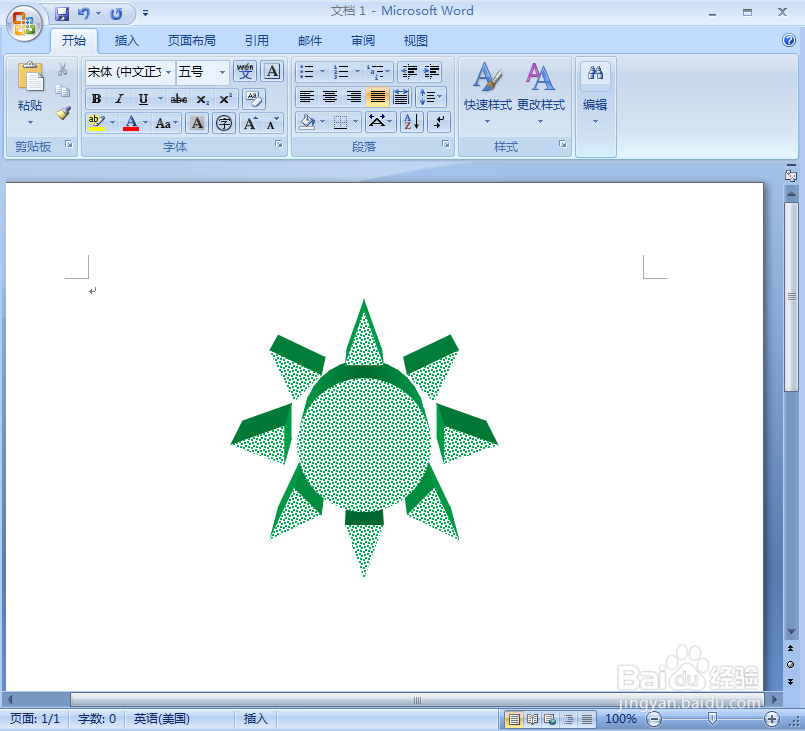
Task: Expand the underline style dropdown
Action: coord(160,99)
